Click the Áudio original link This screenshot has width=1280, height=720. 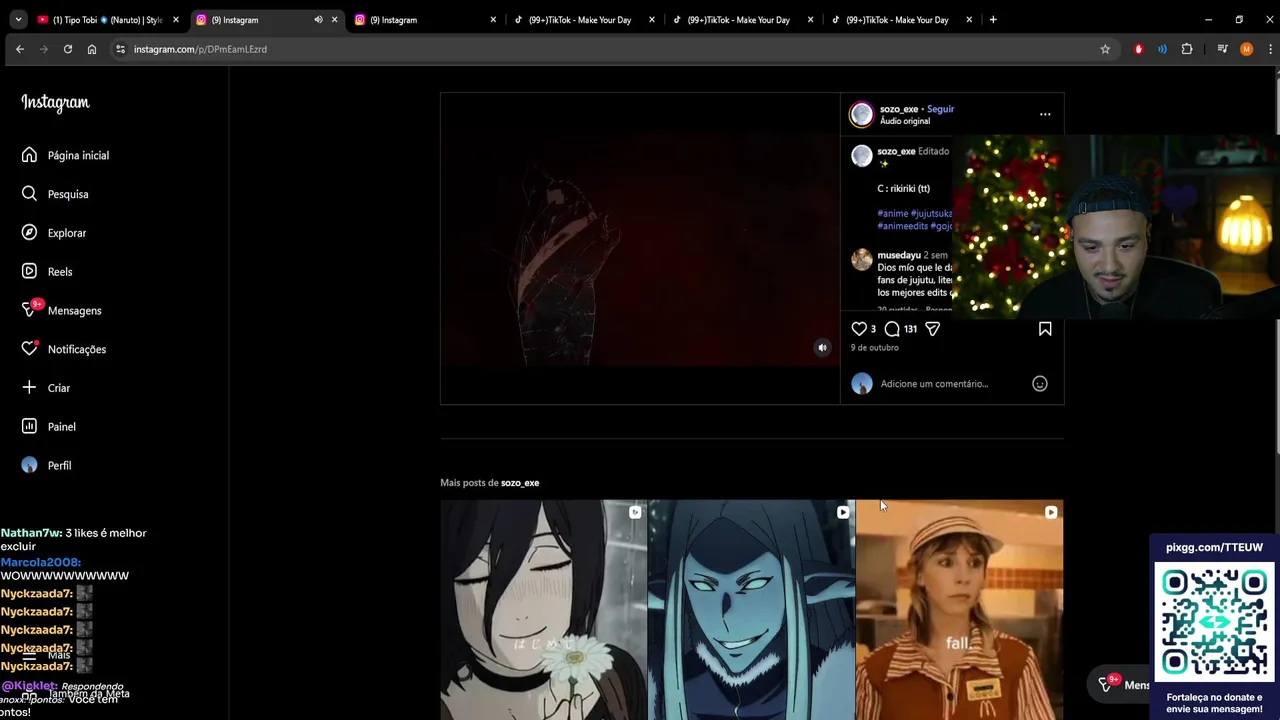pos(905,121)
